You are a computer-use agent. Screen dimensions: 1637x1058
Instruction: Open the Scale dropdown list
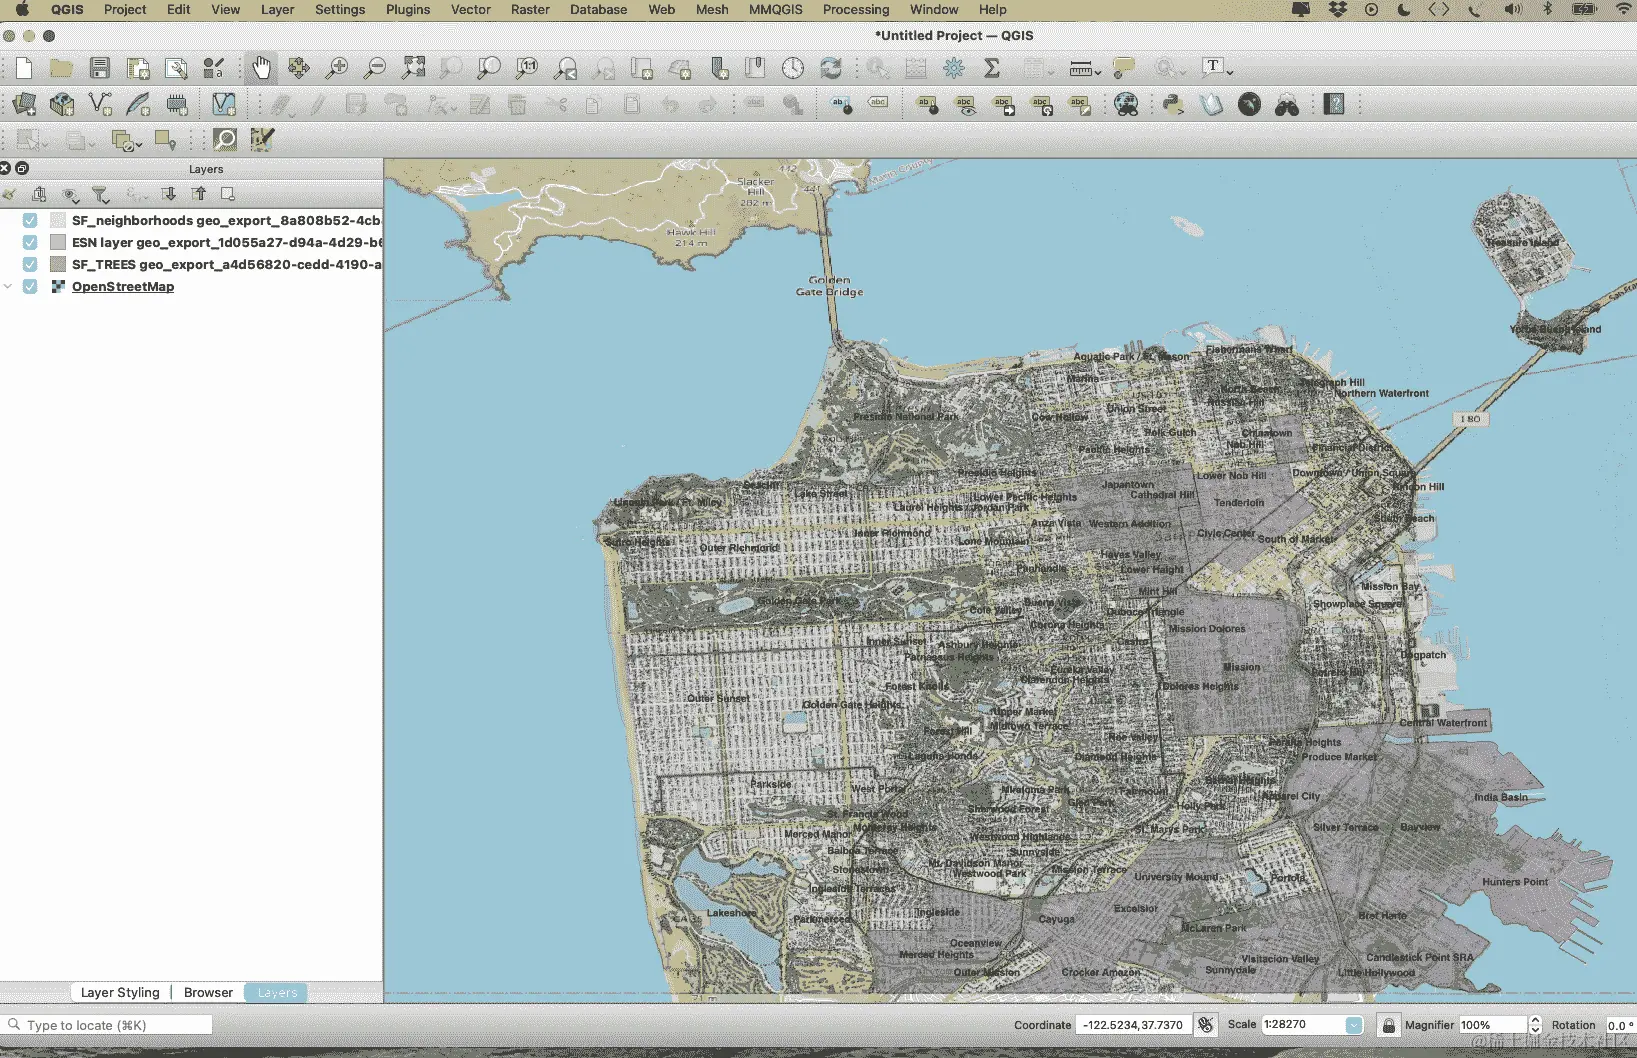(x=1354, y=1025)
